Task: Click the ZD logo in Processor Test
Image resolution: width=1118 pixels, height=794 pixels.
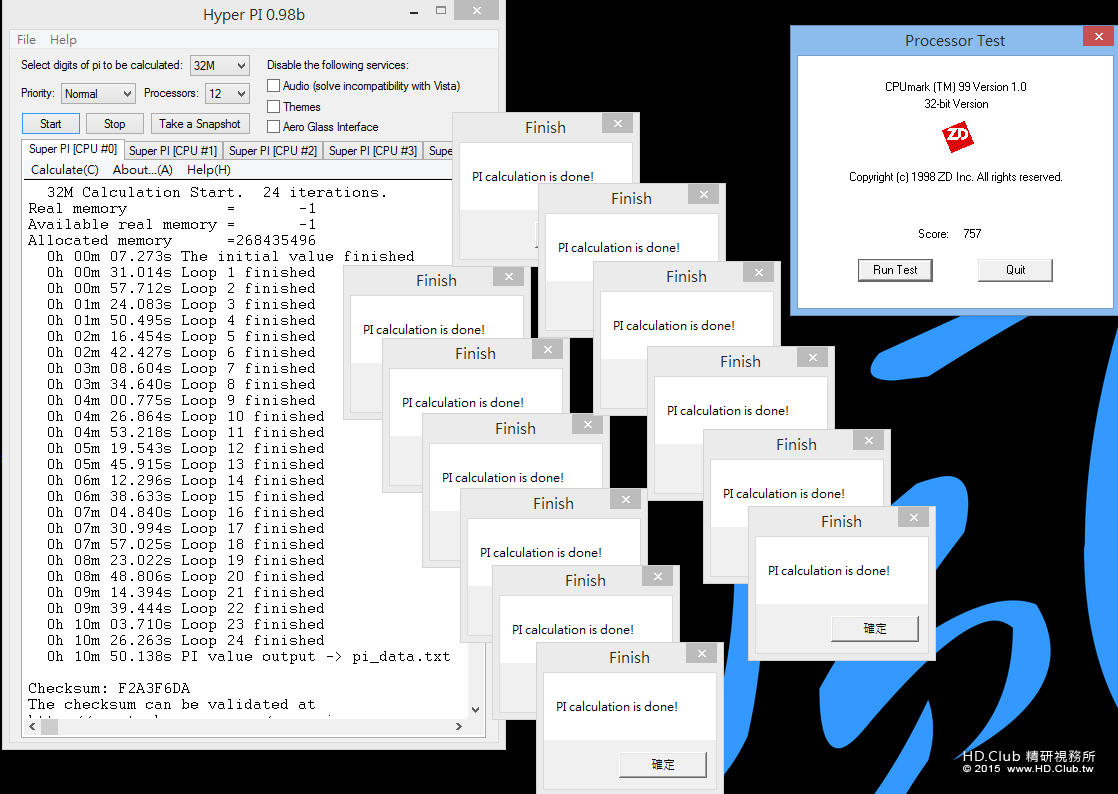Action: tap(957, 137)
